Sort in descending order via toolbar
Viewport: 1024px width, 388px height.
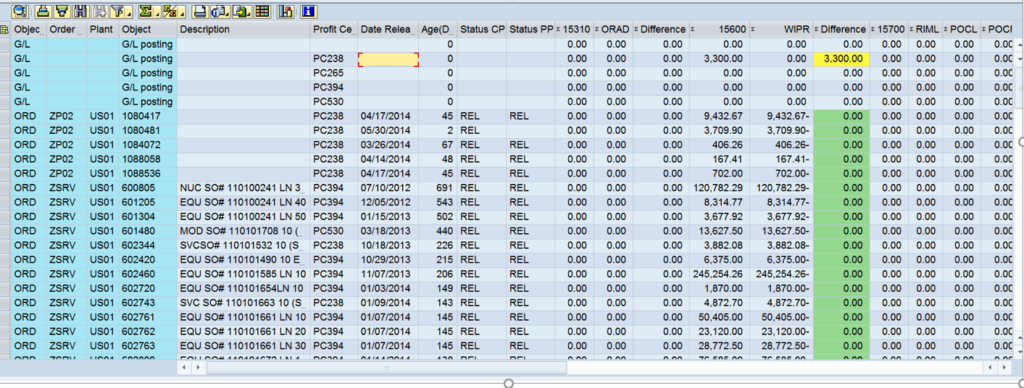[62, 11]
